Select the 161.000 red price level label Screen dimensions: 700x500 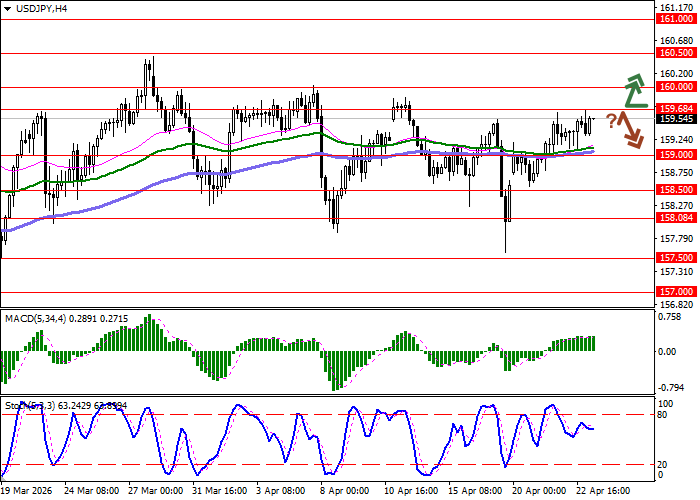676,19
